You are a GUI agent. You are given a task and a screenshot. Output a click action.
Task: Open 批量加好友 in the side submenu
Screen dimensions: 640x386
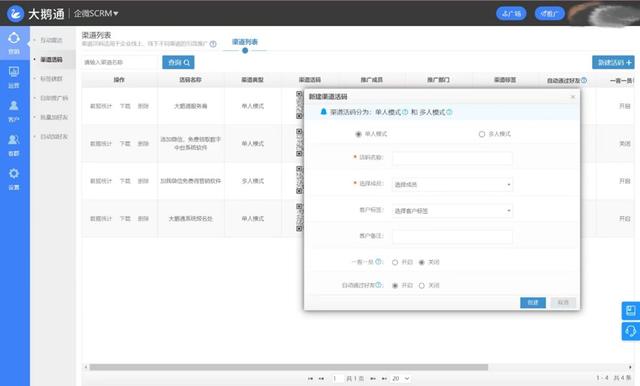coord(54,117)
